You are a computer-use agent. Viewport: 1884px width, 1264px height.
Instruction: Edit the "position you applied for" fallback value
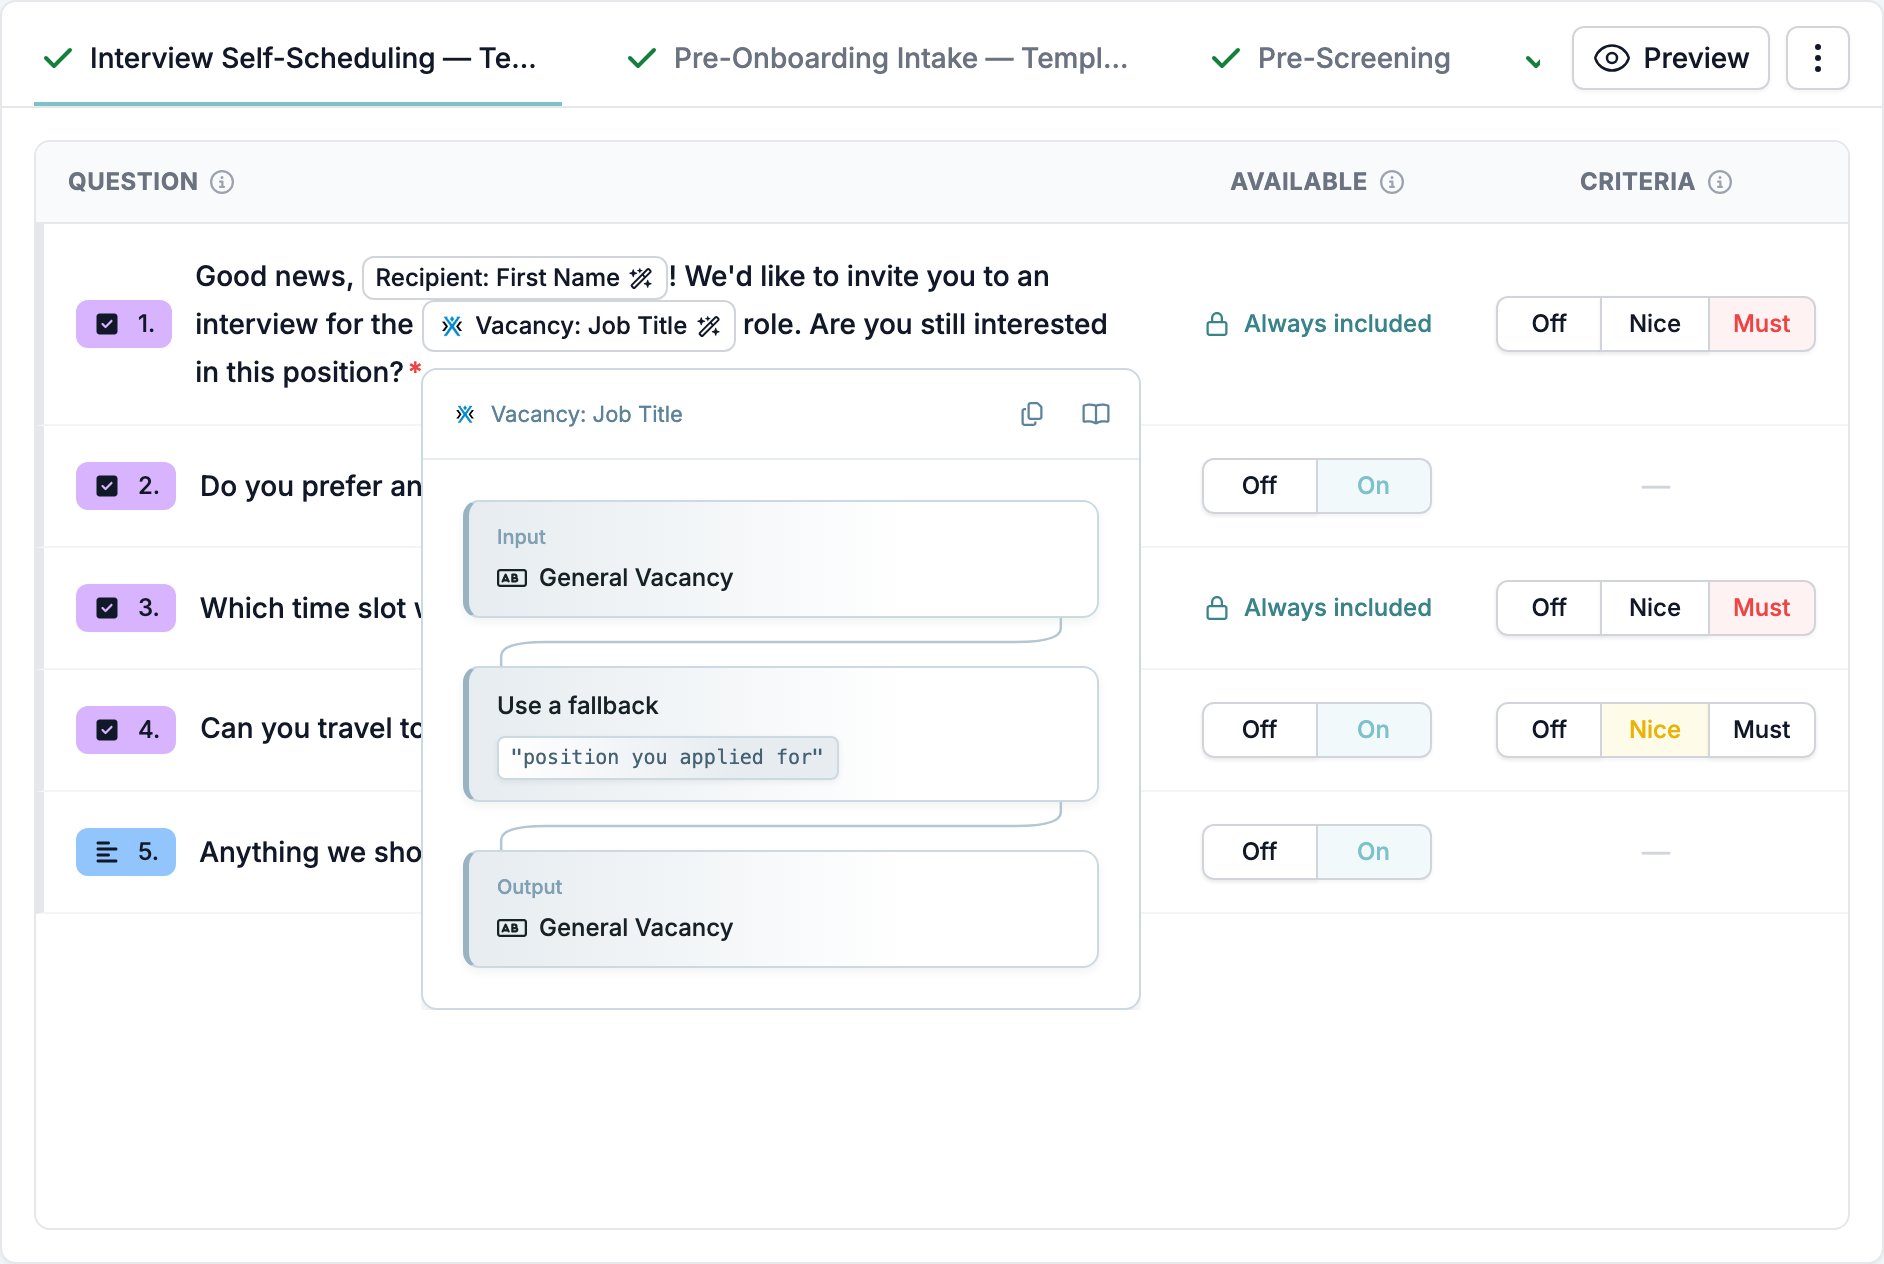click(667, 757)
